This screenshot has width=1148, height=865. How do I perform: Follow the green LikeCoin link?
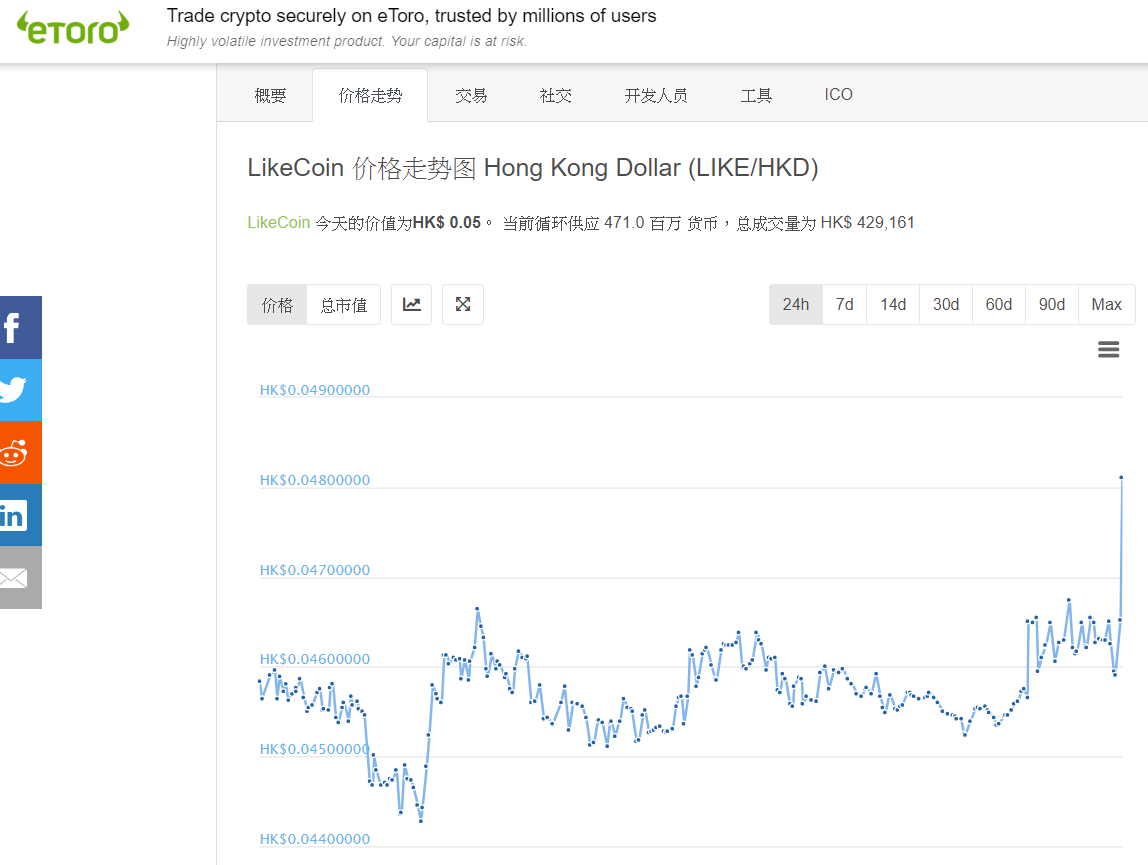click(279, 223)
